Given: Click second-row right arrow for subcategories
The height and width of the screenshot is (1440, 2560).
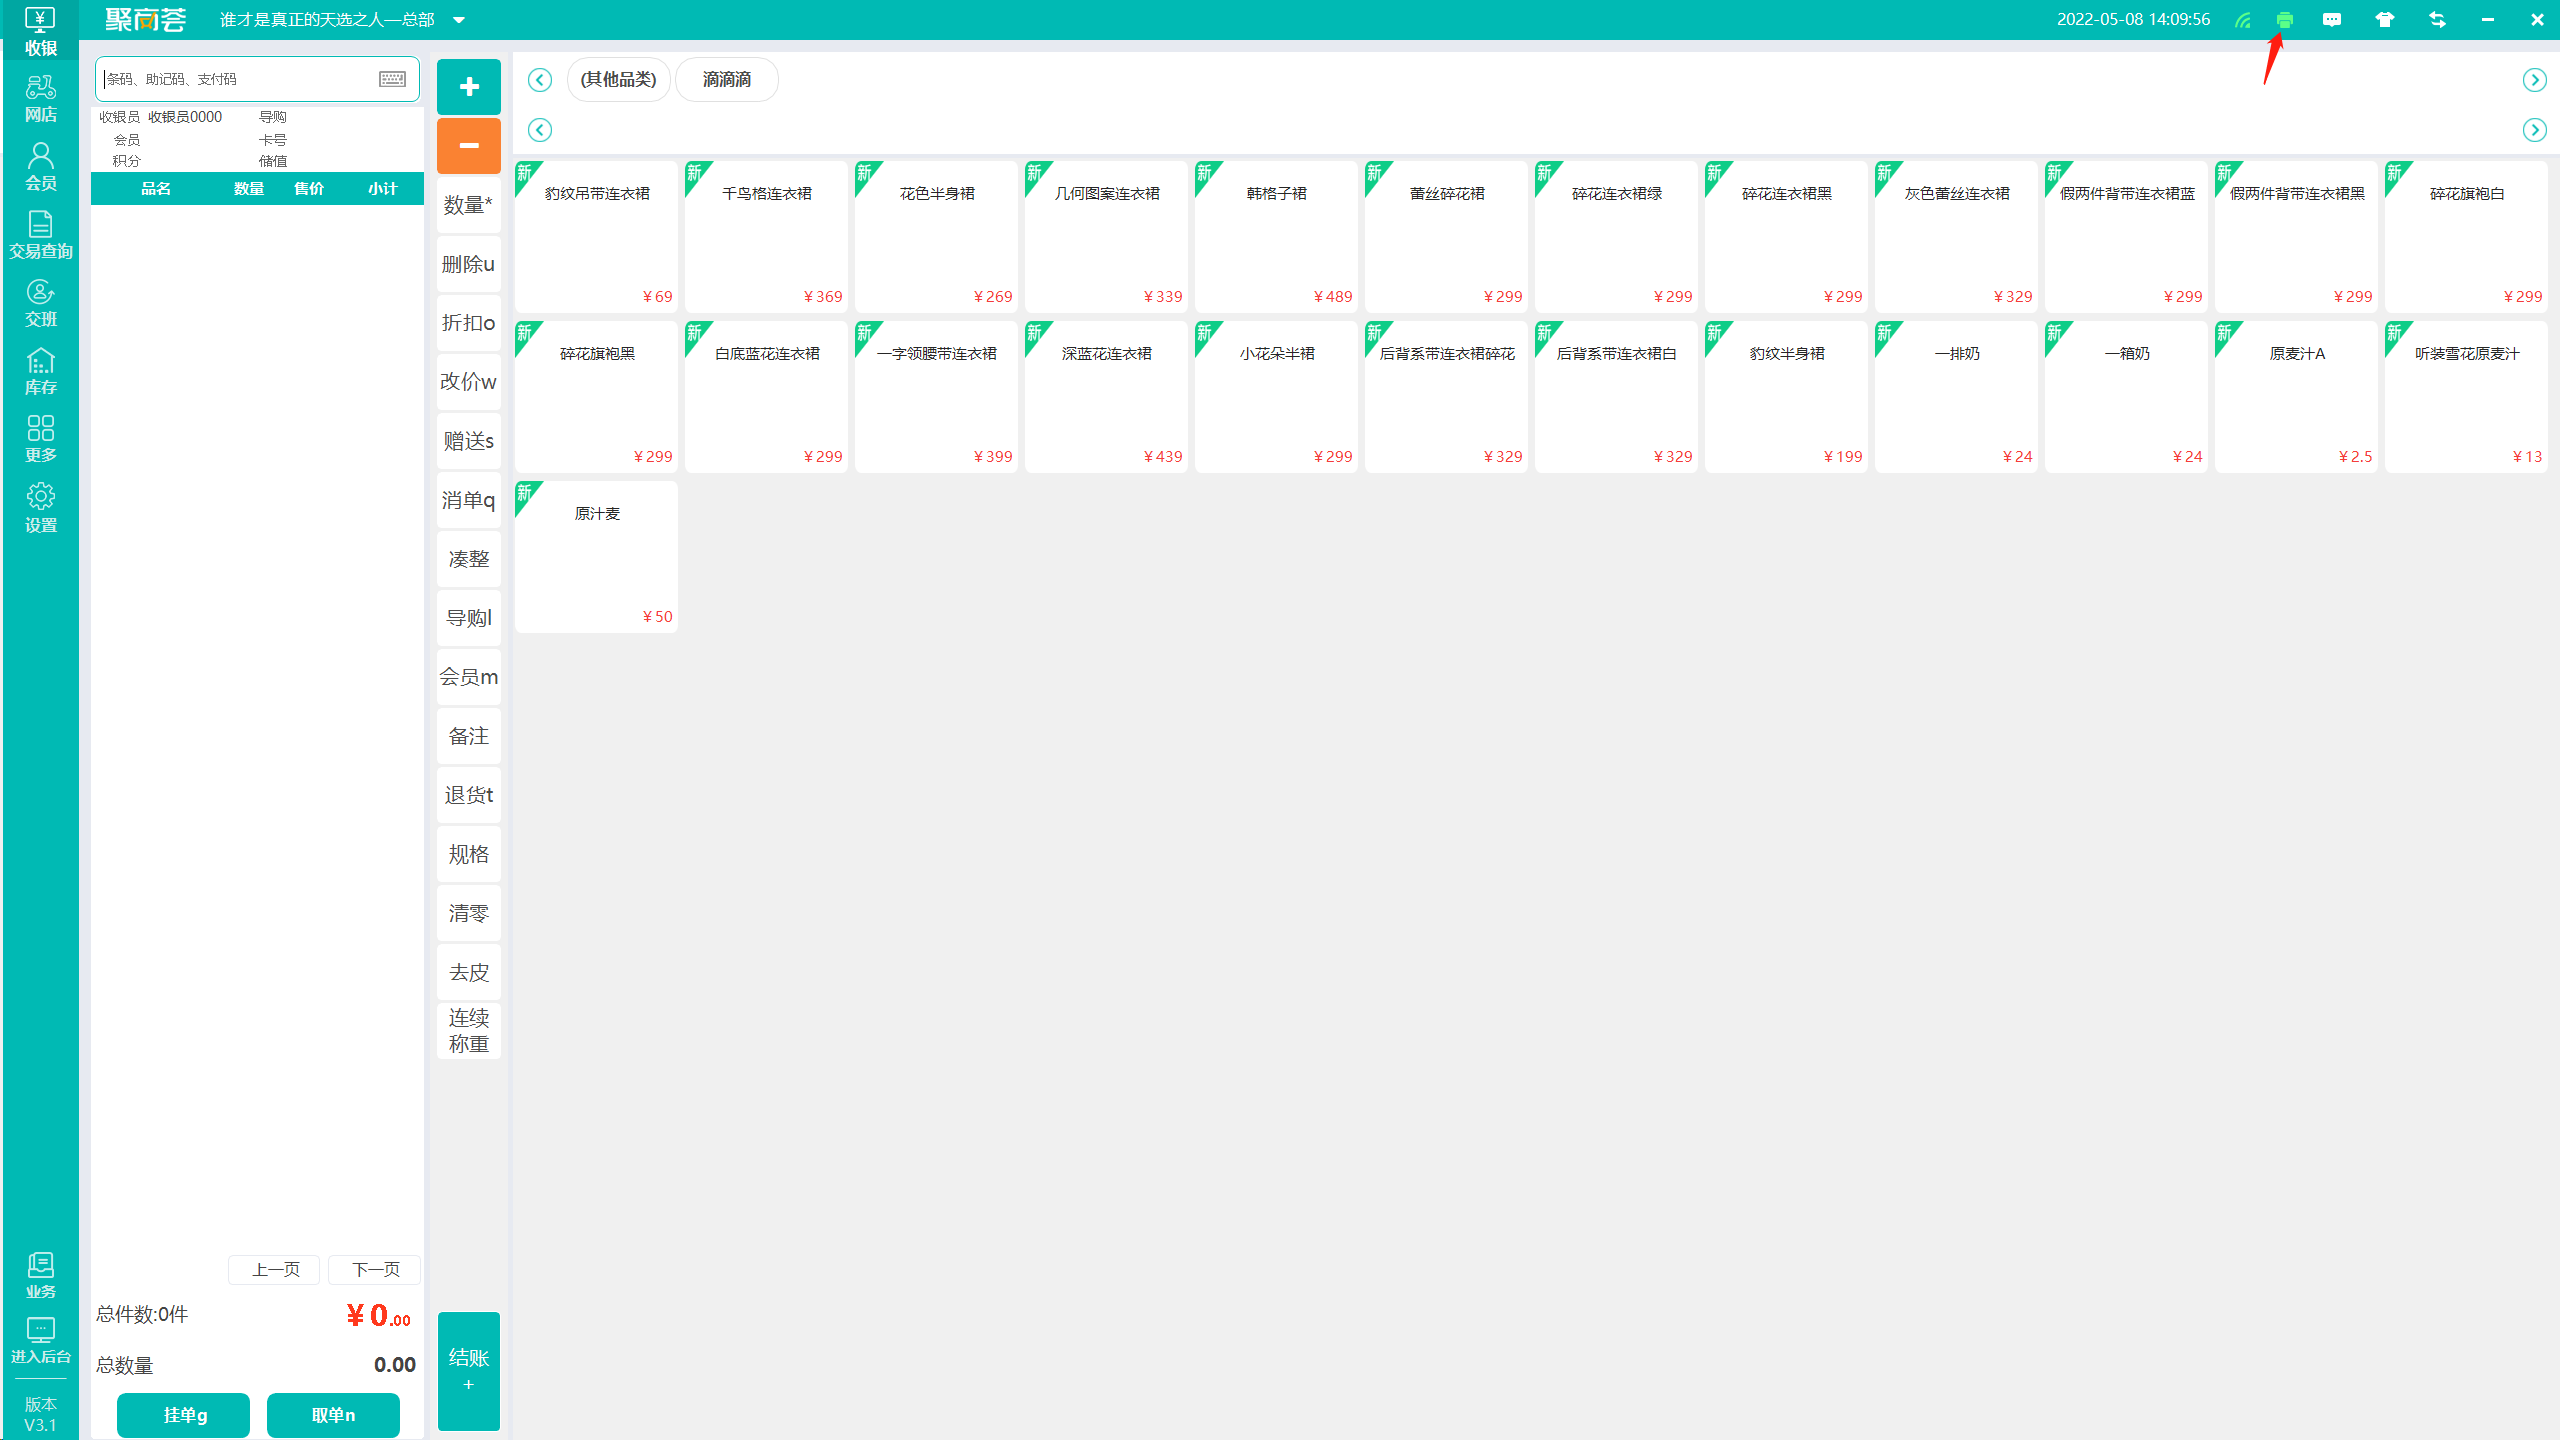Looking at the screenshot, I should pyautogui.click(x=2534, y=130).
